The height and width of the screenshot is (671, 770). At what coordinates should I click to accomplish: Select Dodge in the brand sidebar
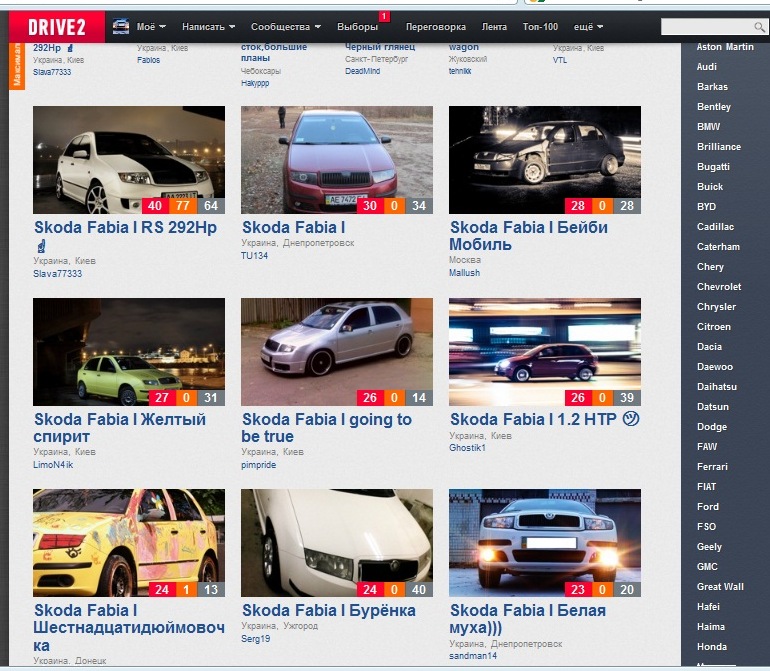pyautogui.click(x=712, y=427)
